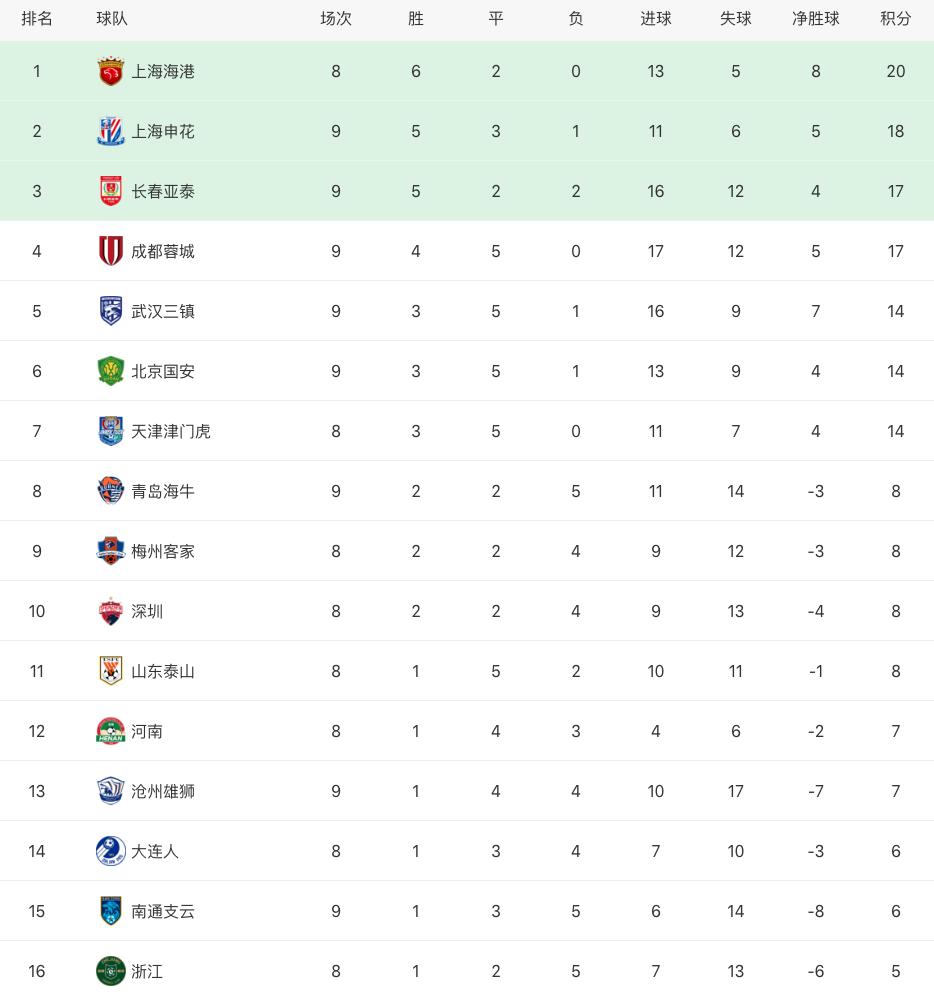Click the 青岛海牛 team crest
Image resolution: width=934 pixels, height=994 pixels.
[110, 491]
